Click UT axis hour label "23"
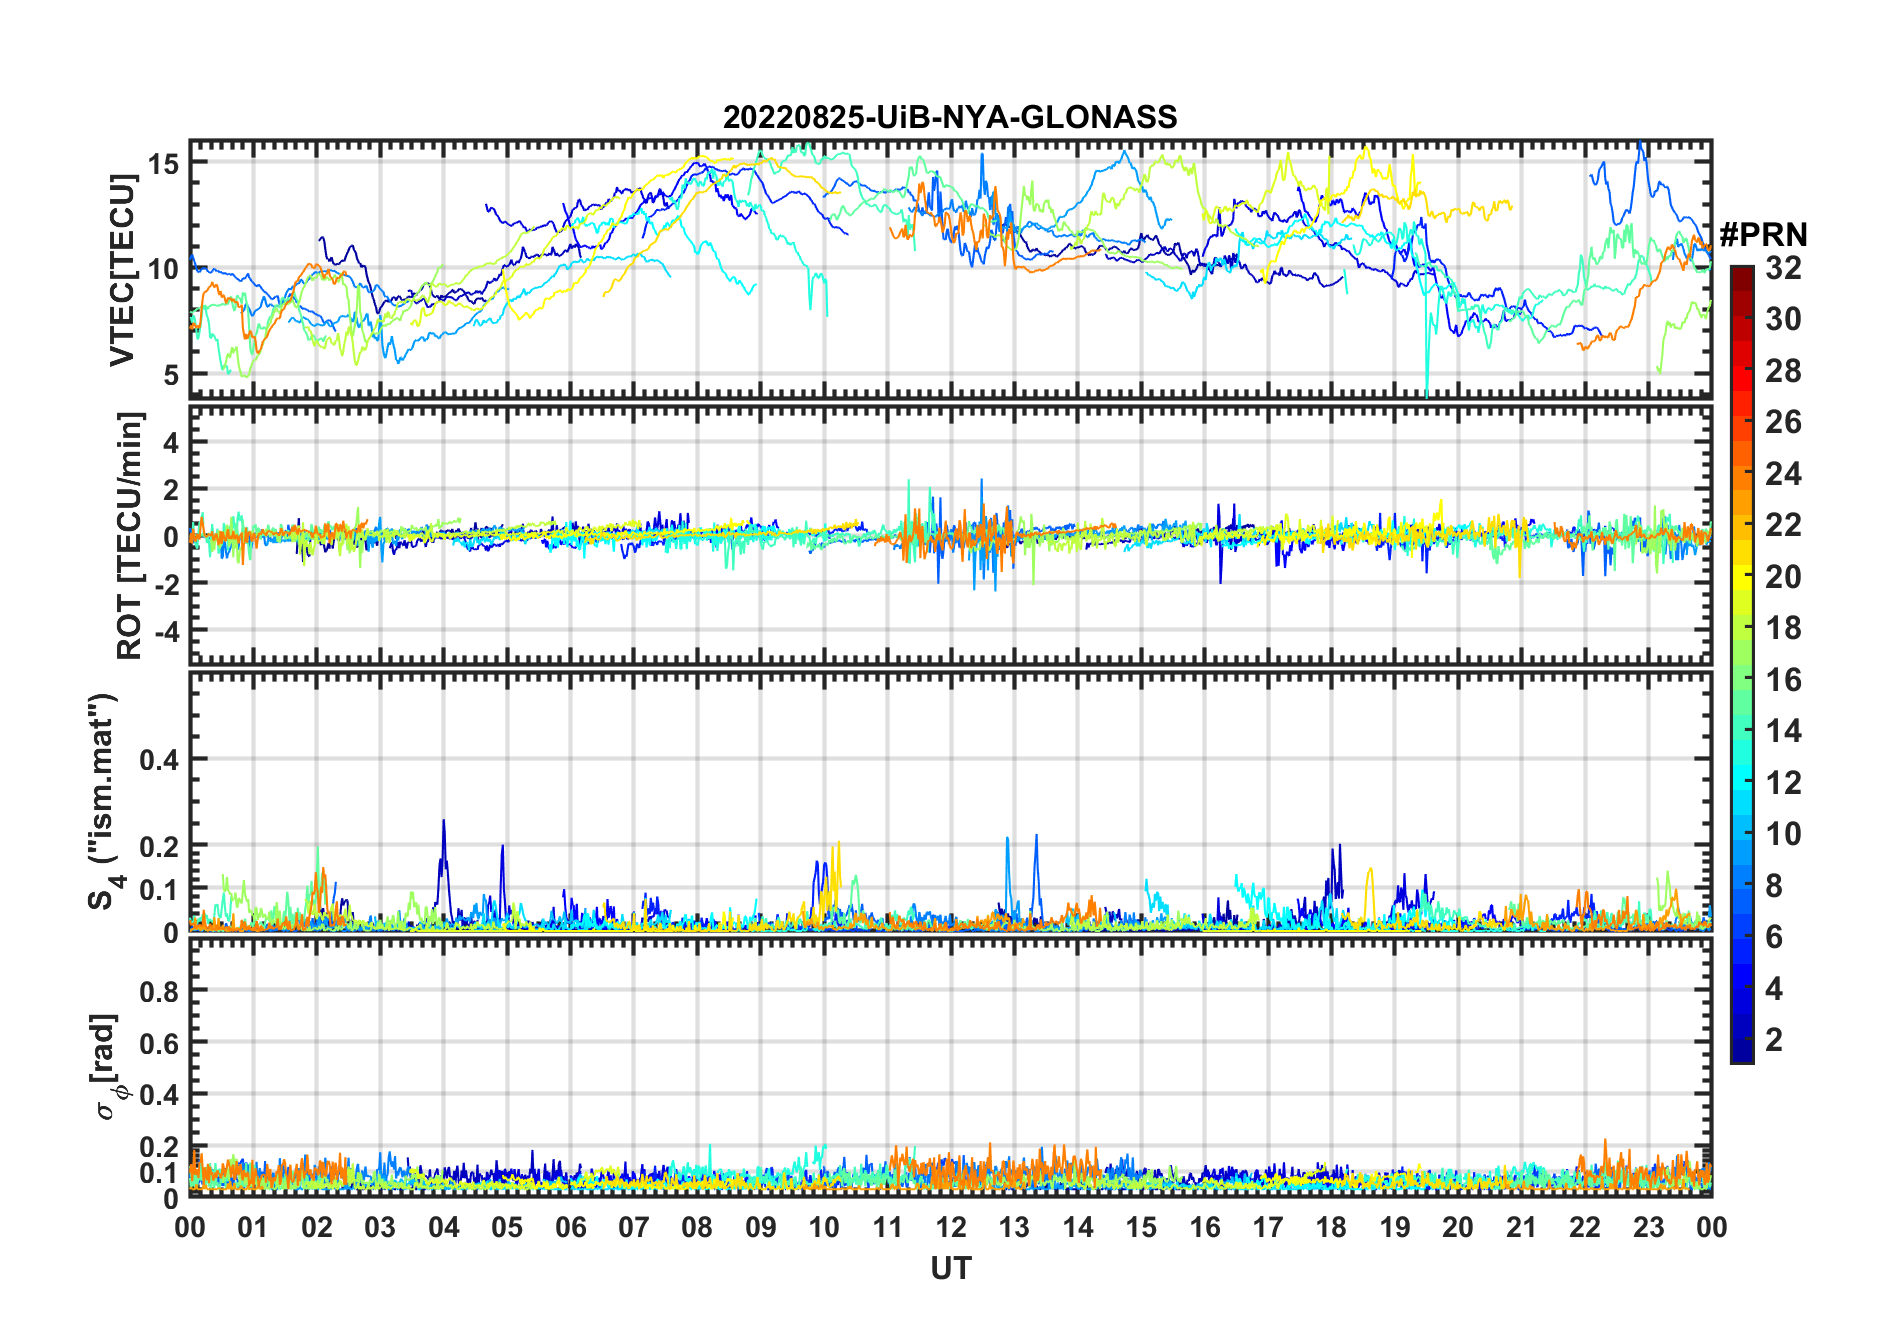Image resolution: width=1902 pixels, height=1330 pixels. (1648, 1227)
